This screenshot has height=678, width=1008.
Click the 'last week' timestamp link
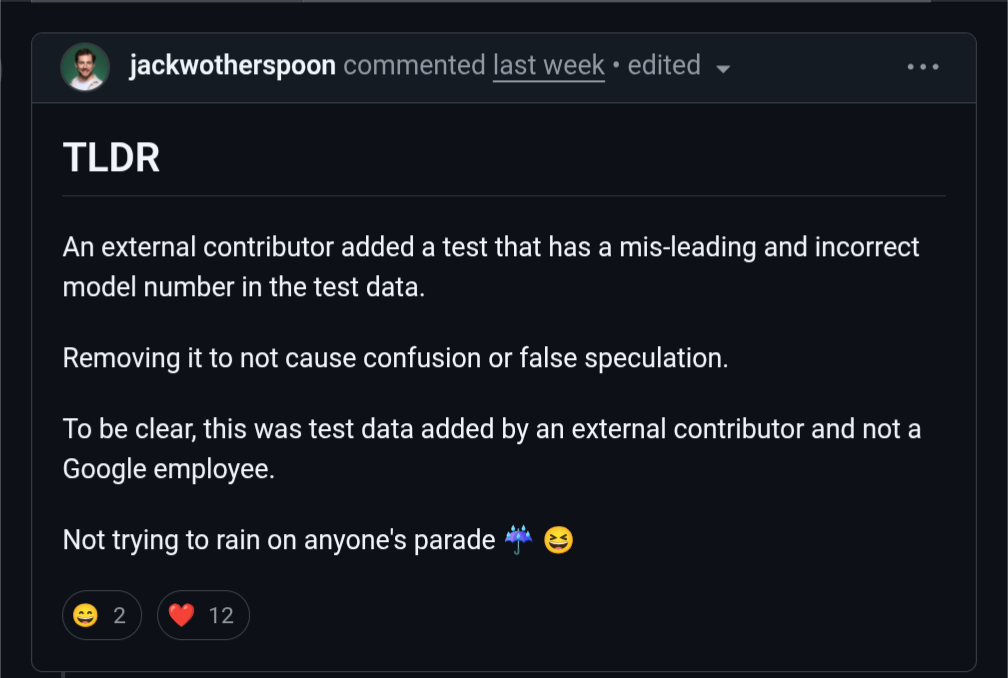548,66
